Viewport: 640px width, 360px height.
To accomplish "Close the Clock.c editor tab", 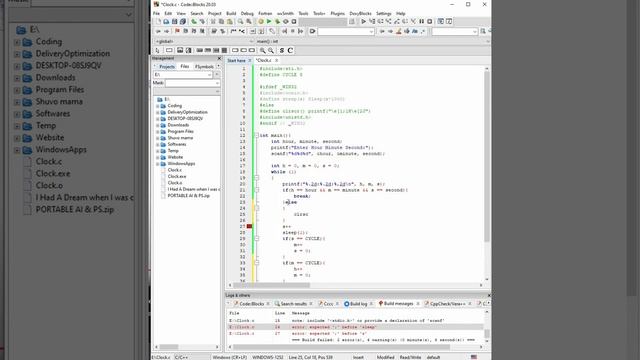I will 276,60.
